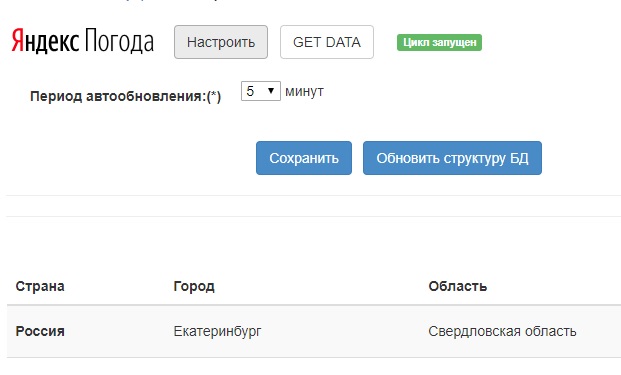Image resolution: width=621 pixels, height=375 pixels.
Task: Click the GET DATA button
Action: (327, 42)
